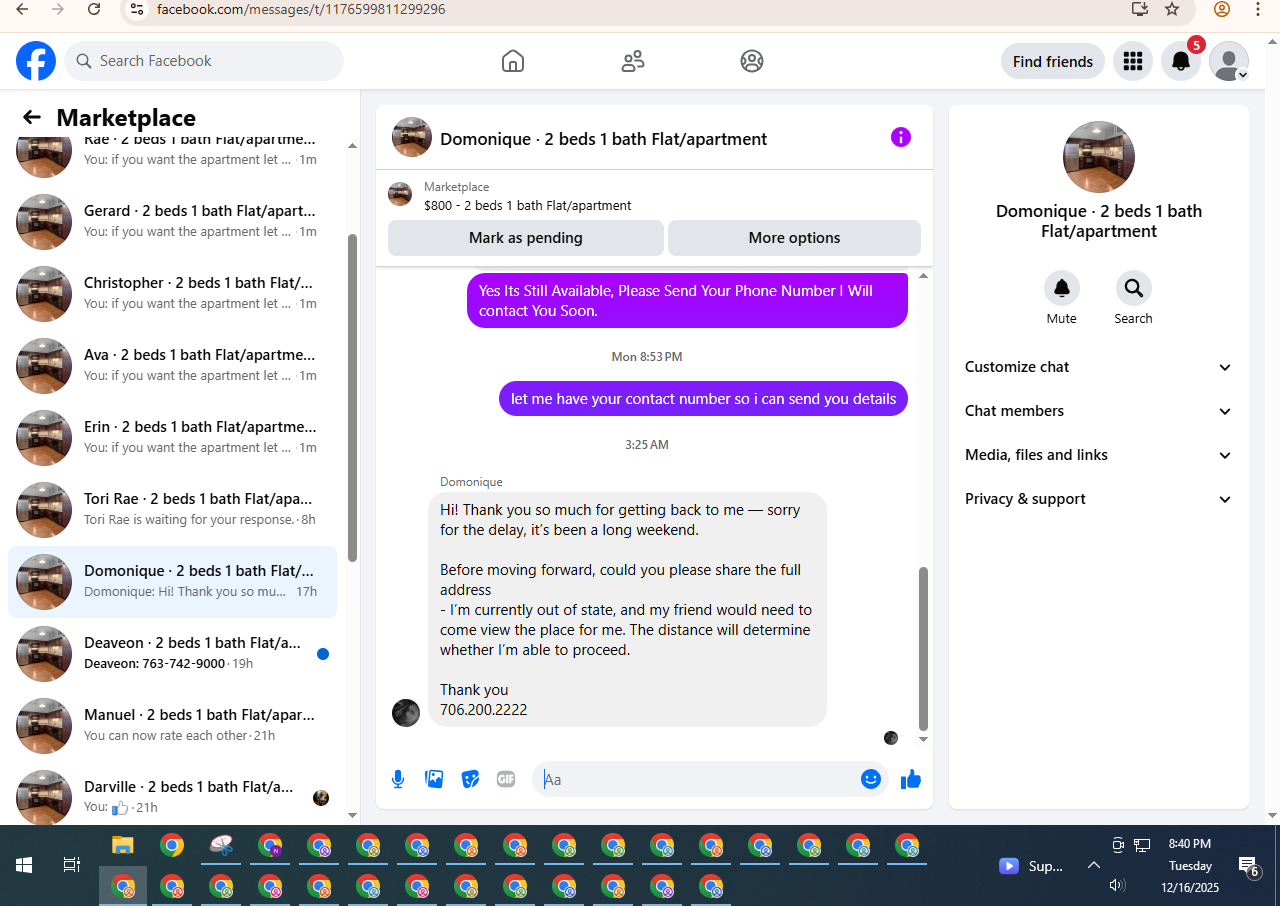This screenshot has height=906, width=1280.
Task: Click the chat scrollbar down arrow
Action: coord(923,739)
